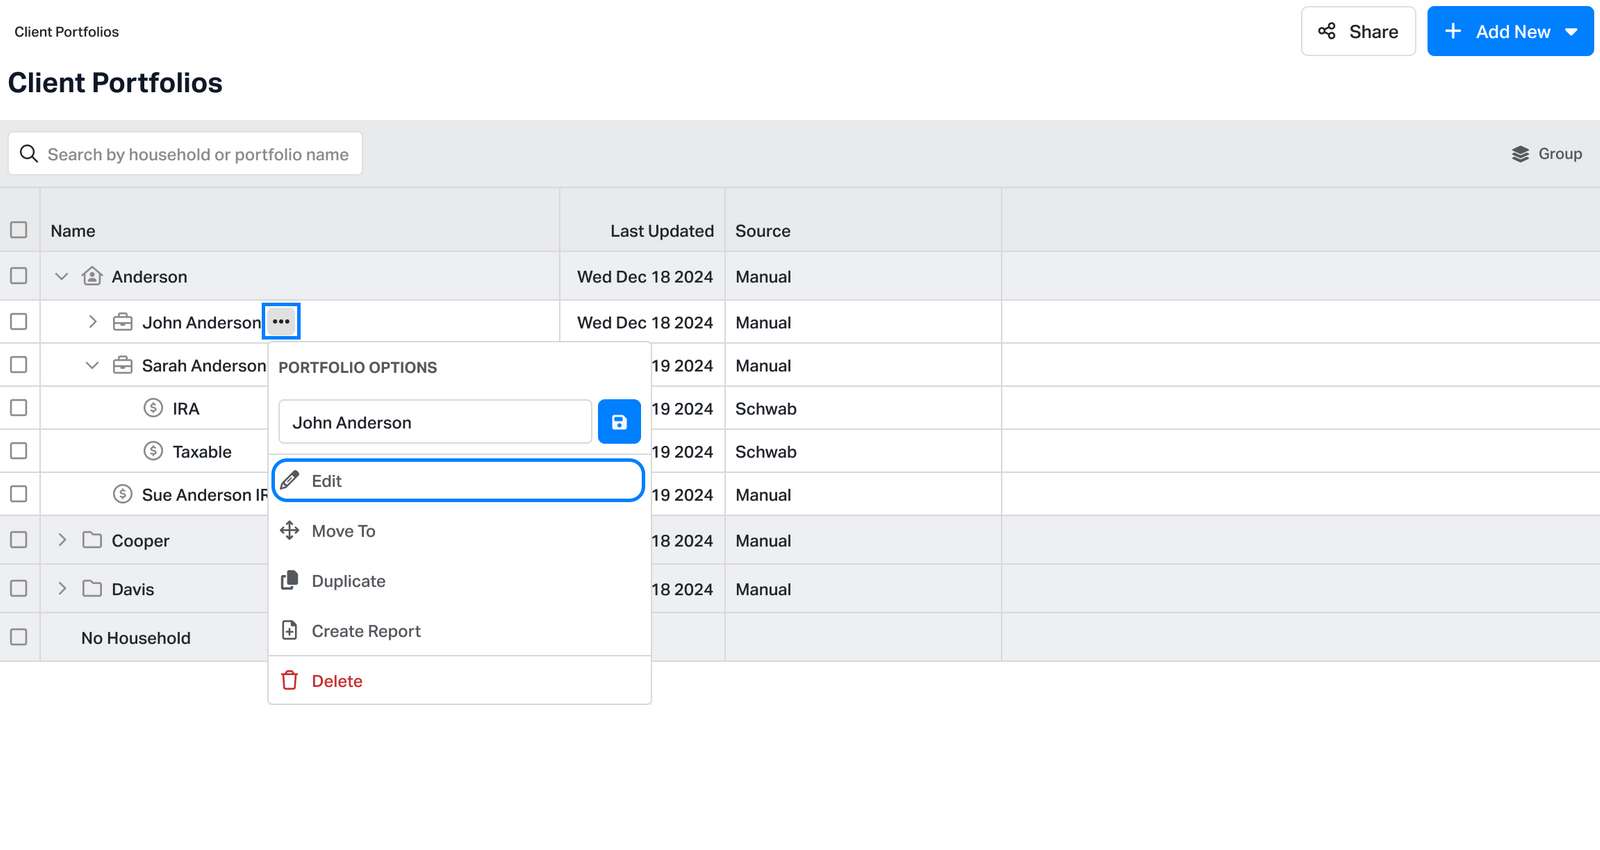Focus the household or portfolio search field
1600x850 pixels.
[186, 154]
